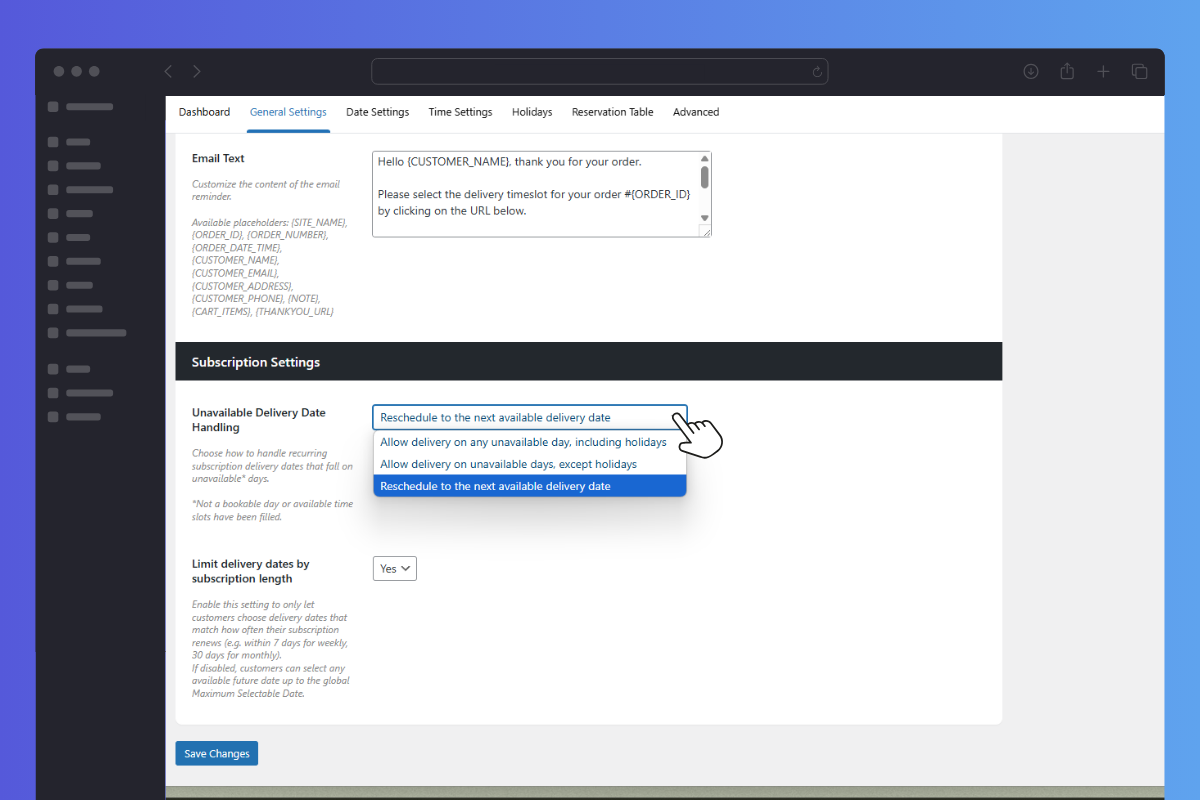1200x800 pixels.
Task: Click the share icon in browser toolbar
Action: pyautogui.click(x=1067, y=72)
